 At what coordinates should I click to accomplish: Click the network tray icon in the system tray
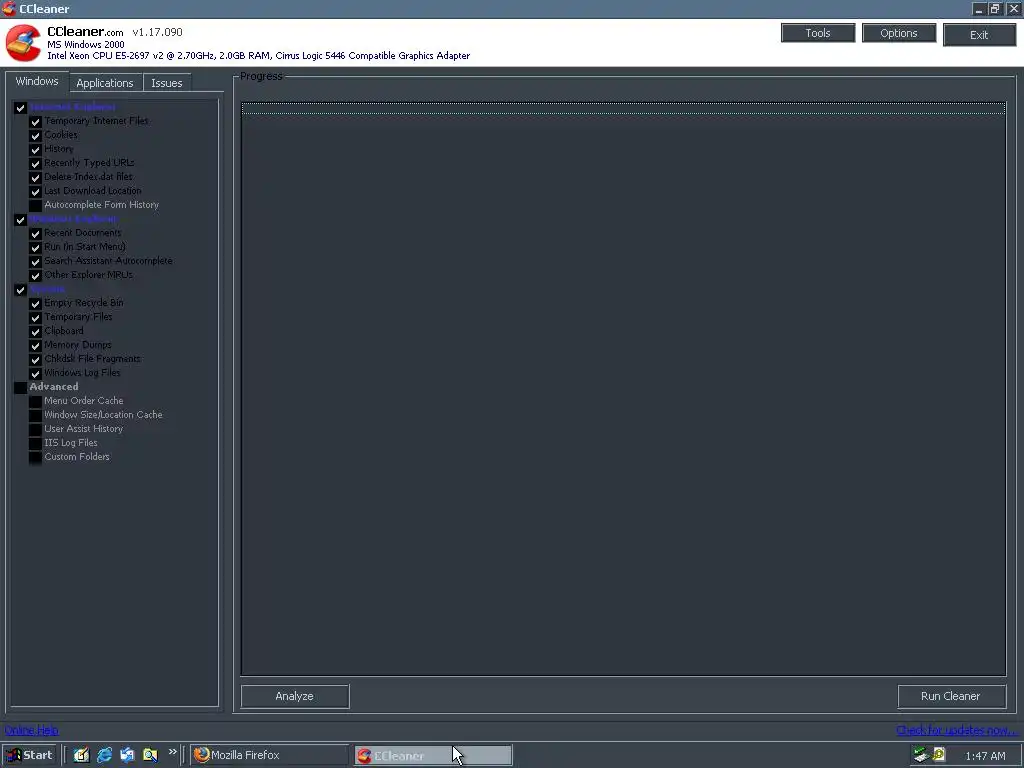tap(921, 755)
